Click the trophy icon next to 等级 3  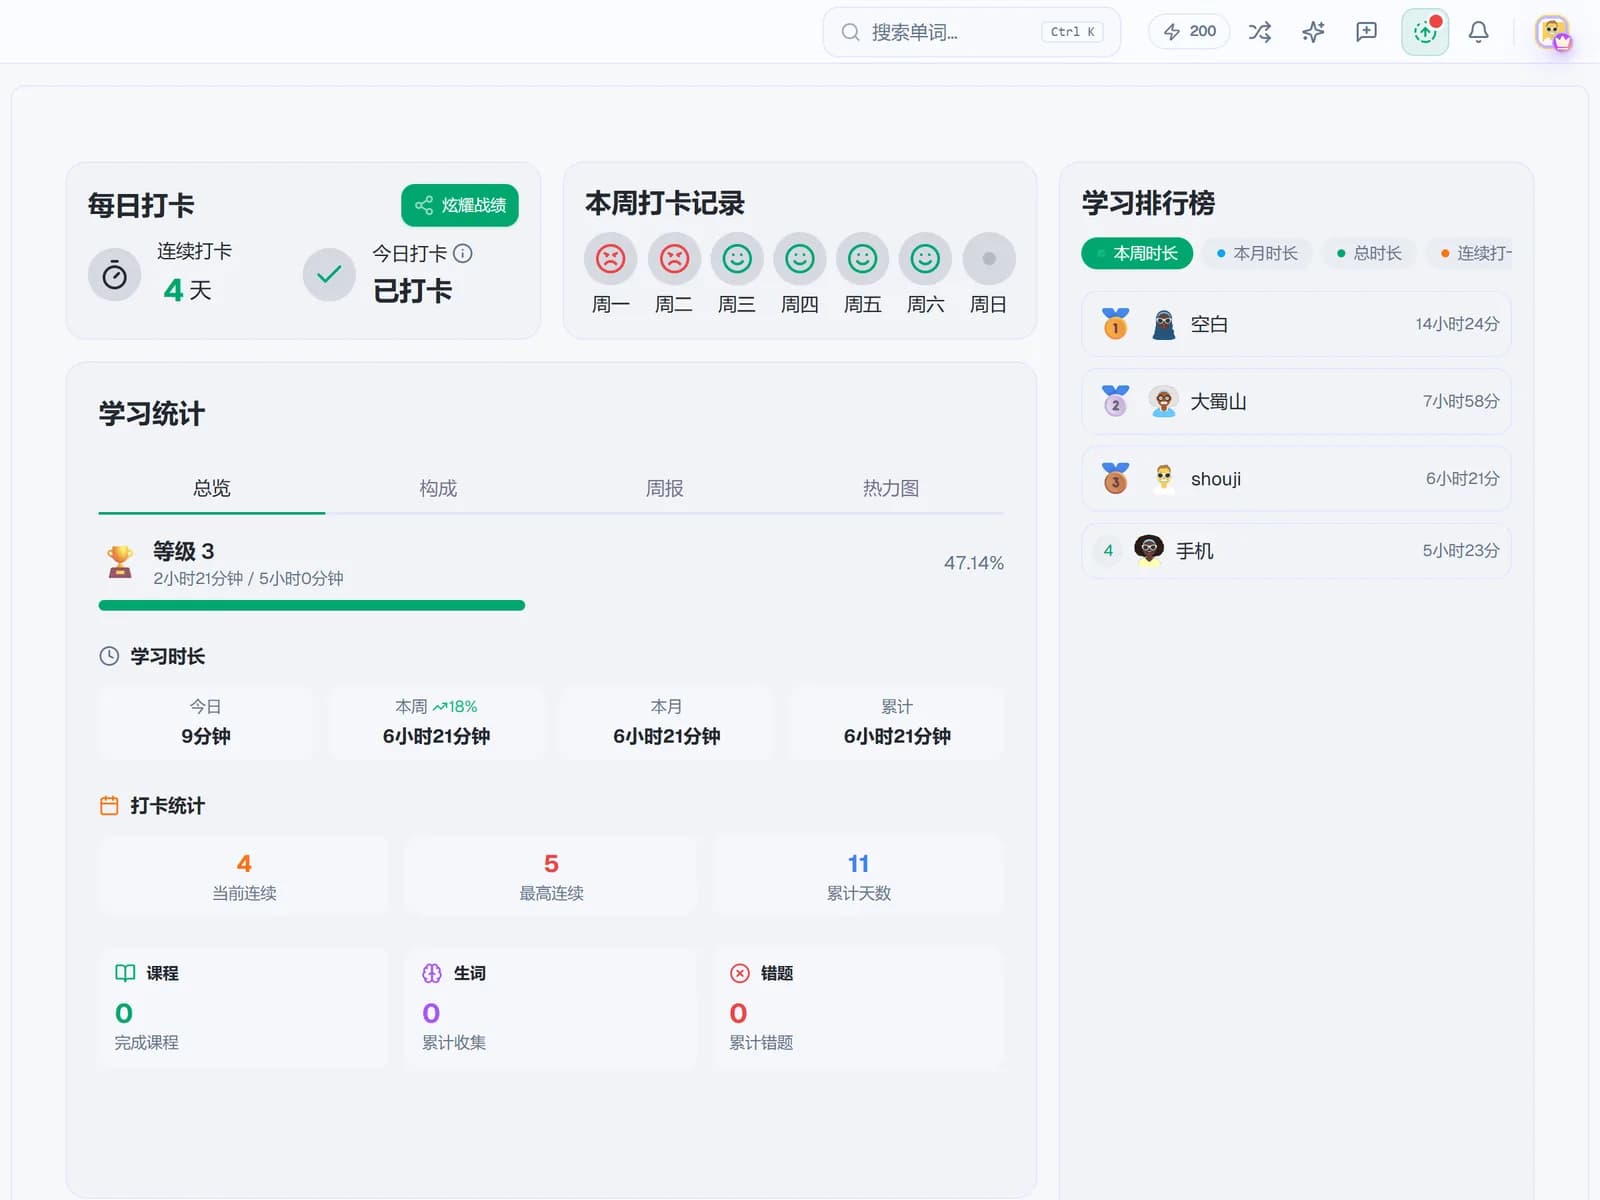(120, 562)
